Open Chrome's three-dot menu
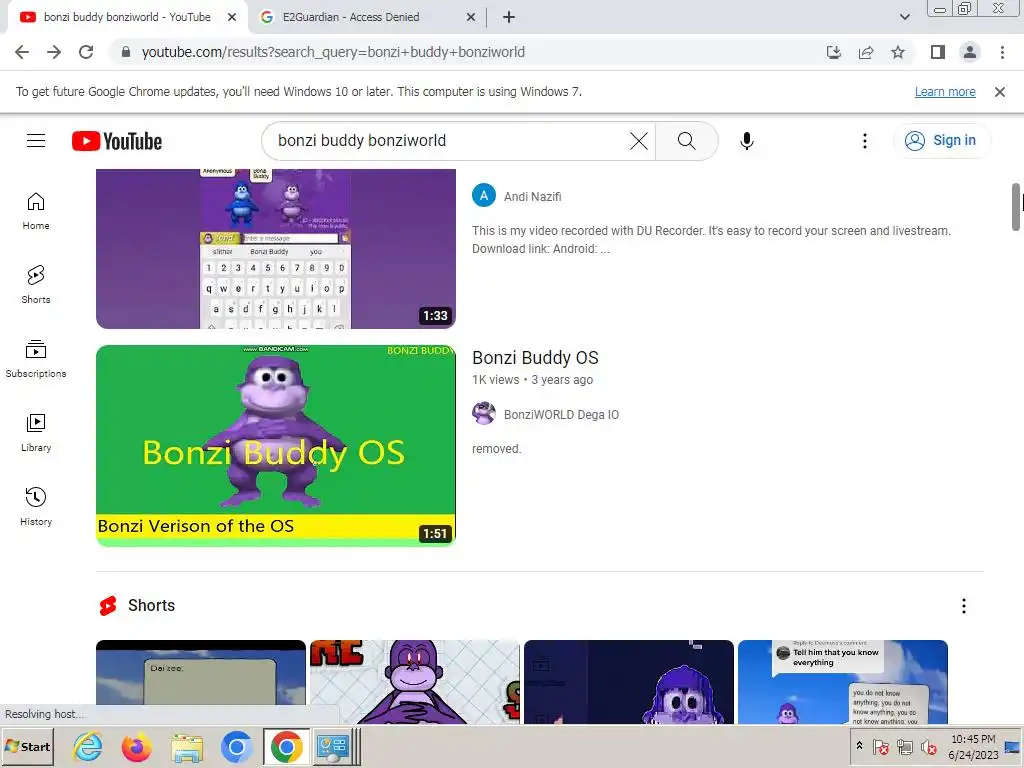This screenshot has width=1024, height=768. [x=1002, y=52]
